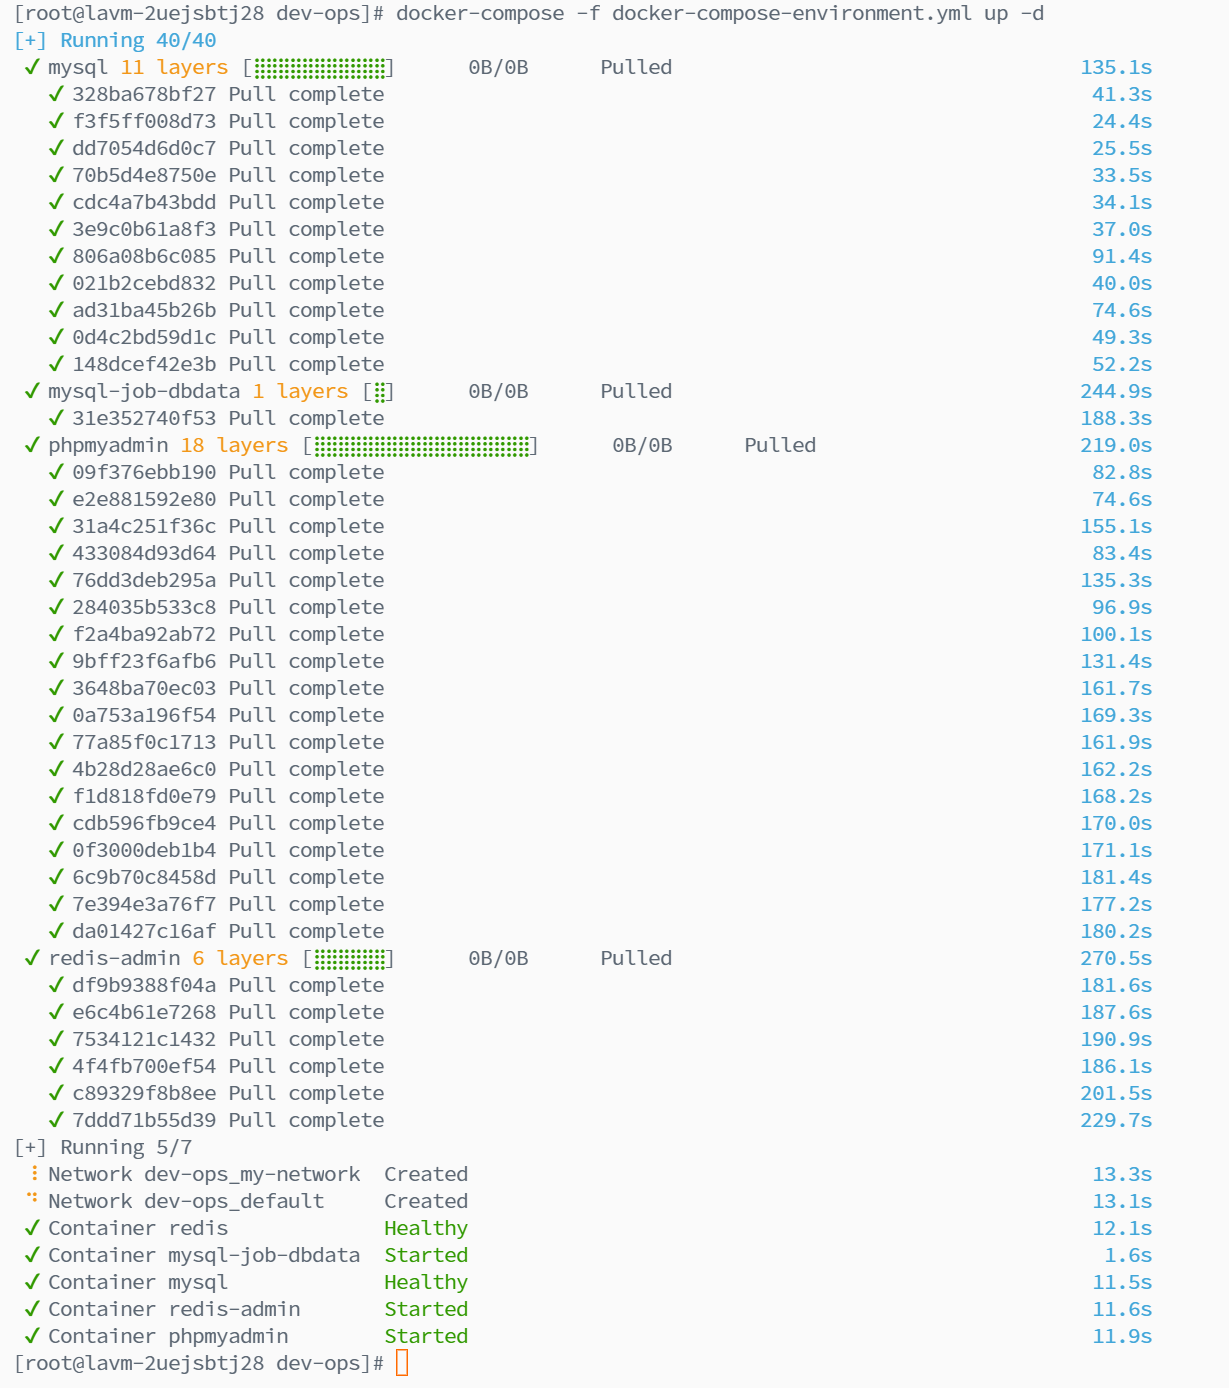Click the checkmark beside mysql-job-dbdata image
1229x1388 pixels.
pyautogui.click(x=32, y=392)
